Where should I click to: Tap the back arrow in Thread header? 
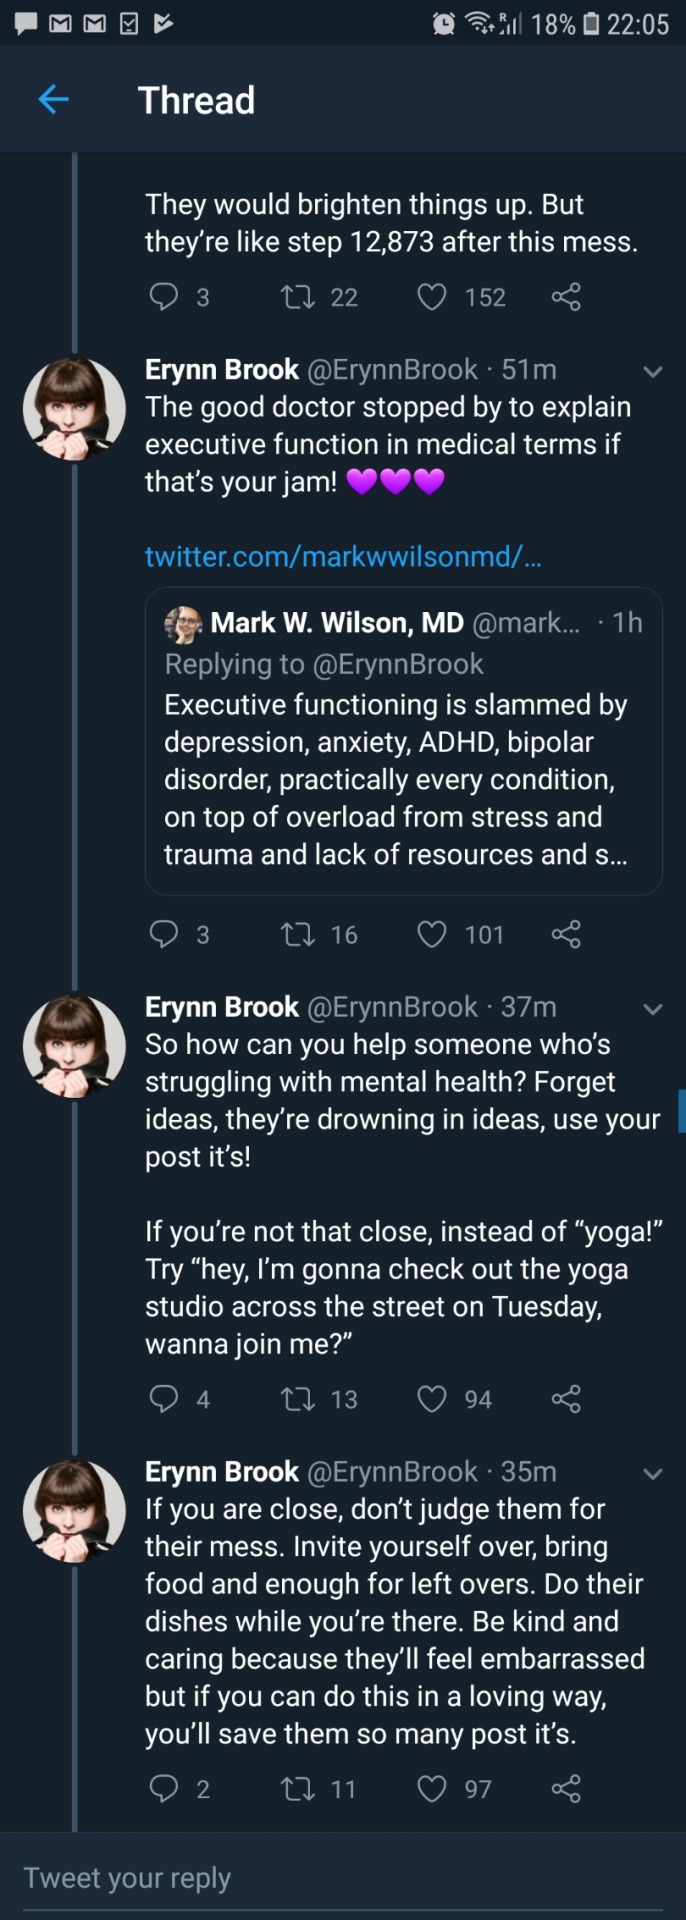coord(53,99)
